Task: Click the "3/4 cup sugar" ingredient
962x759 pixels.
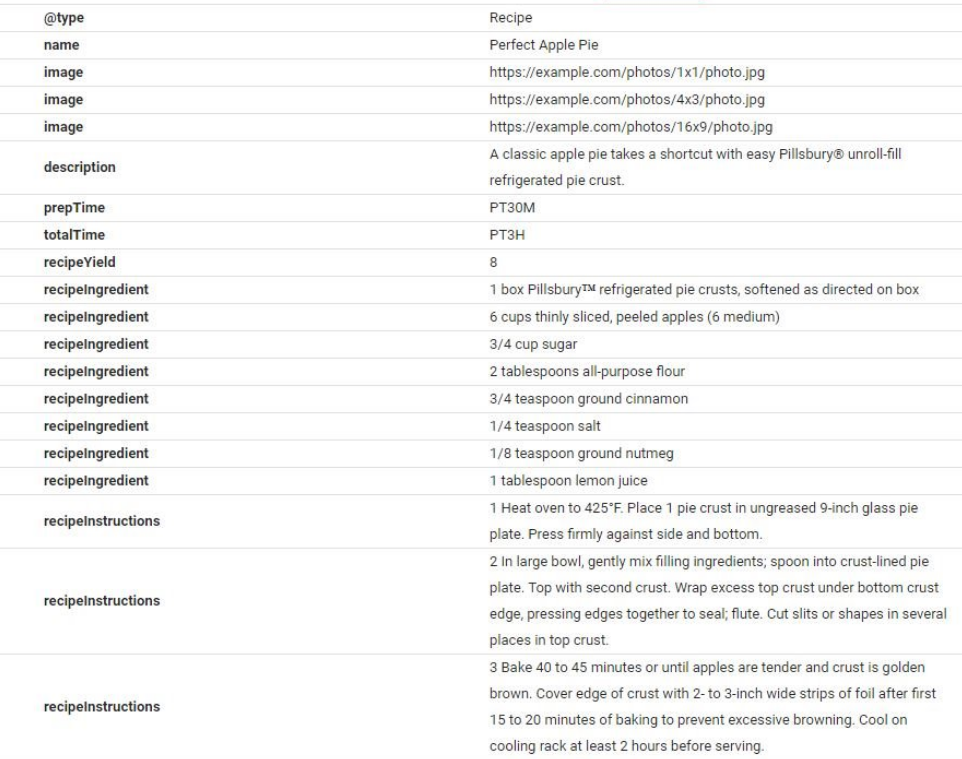Action: click(x=519, y=344)
